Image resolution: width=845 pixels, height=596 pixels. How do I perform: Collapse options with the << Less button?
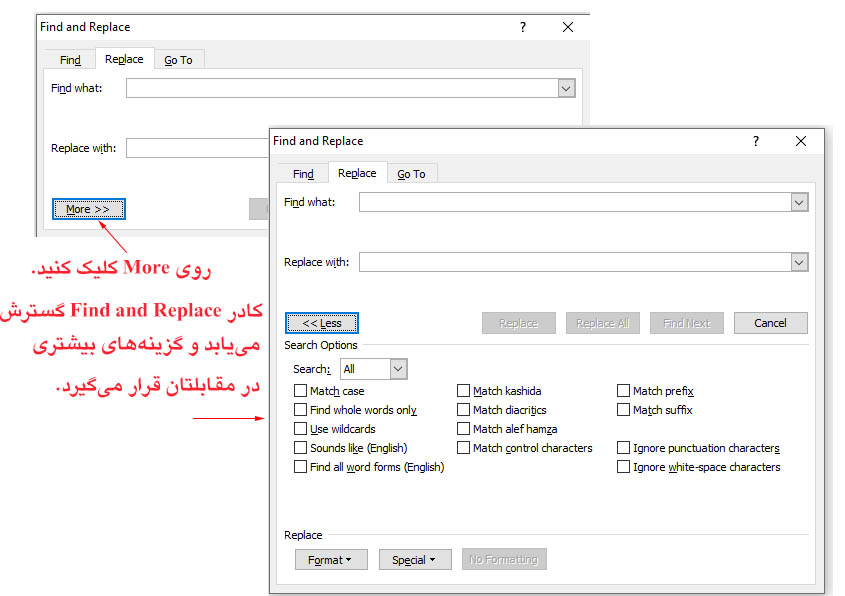point(321,323)
